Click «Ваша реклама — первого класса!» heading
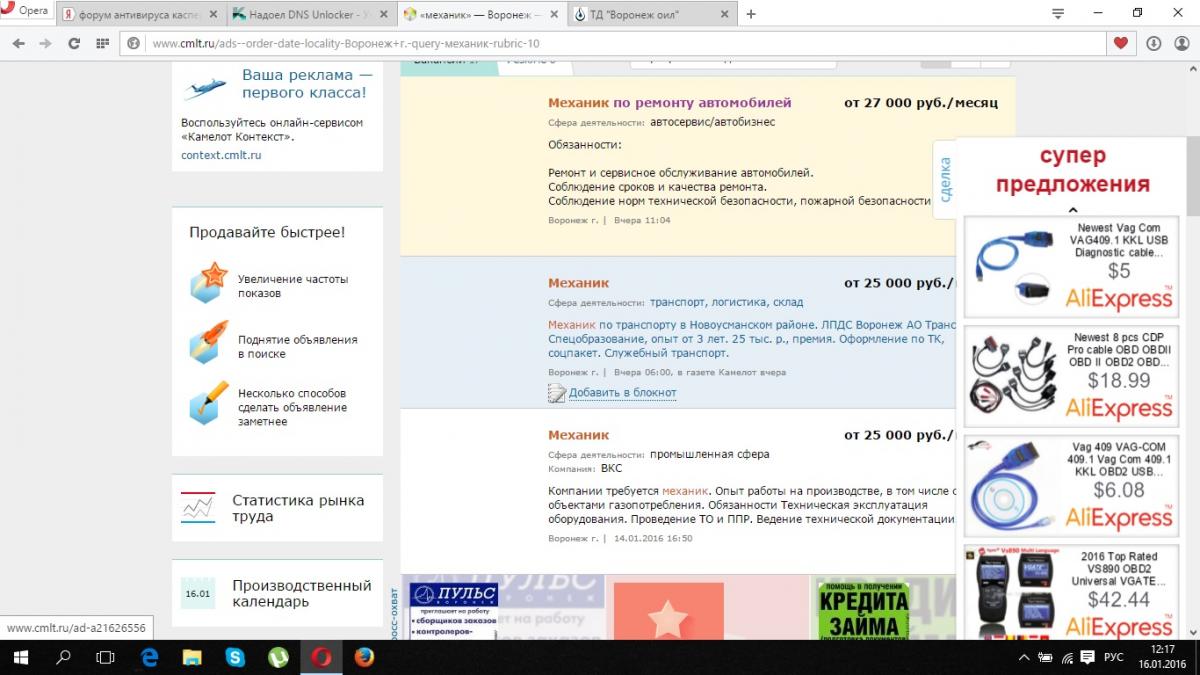Screen dimensions: 1200x675 [305, 84]
